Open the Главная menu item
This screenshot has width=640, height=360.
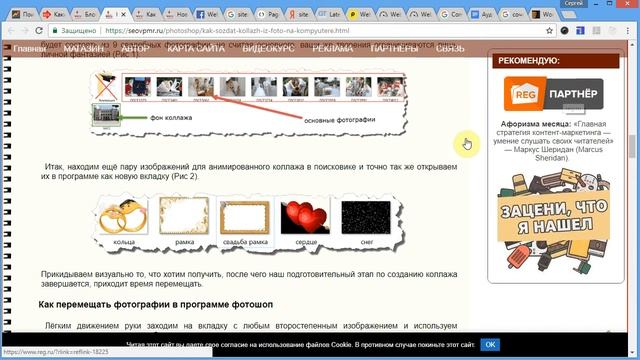point(29,49)
